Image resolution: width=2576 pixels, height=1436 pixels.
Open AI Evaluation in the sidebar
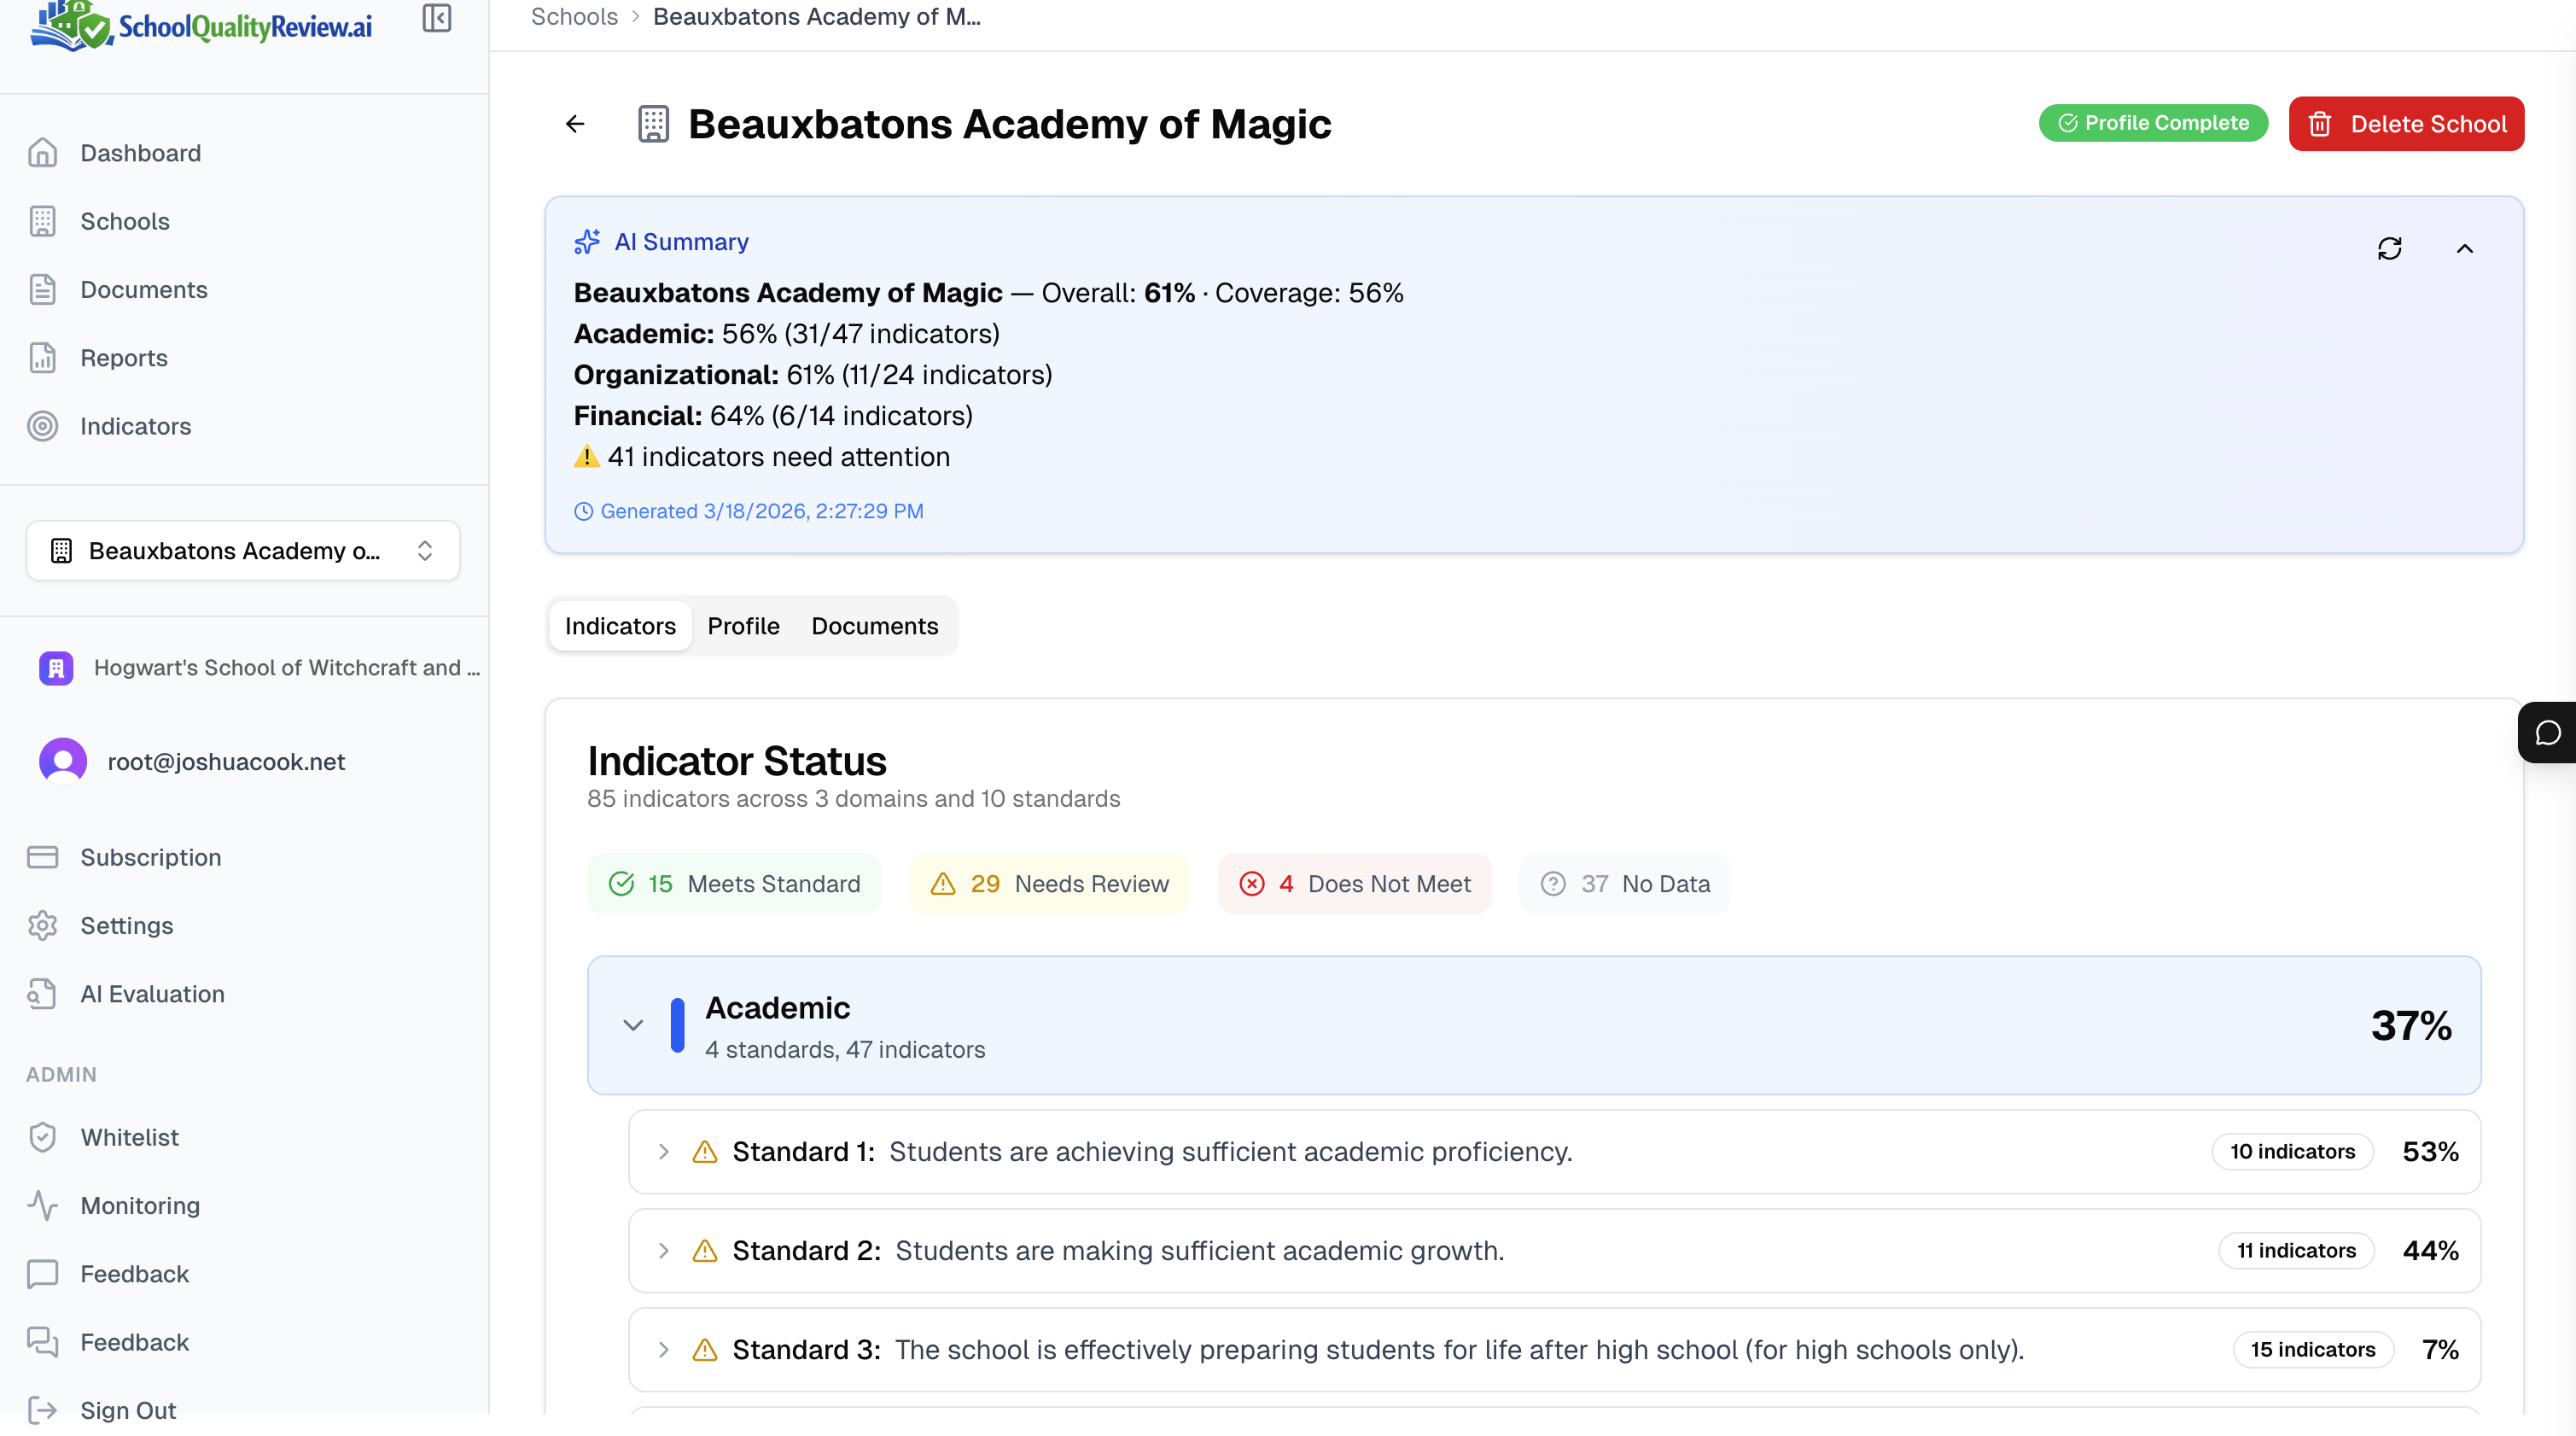point(152,994)
